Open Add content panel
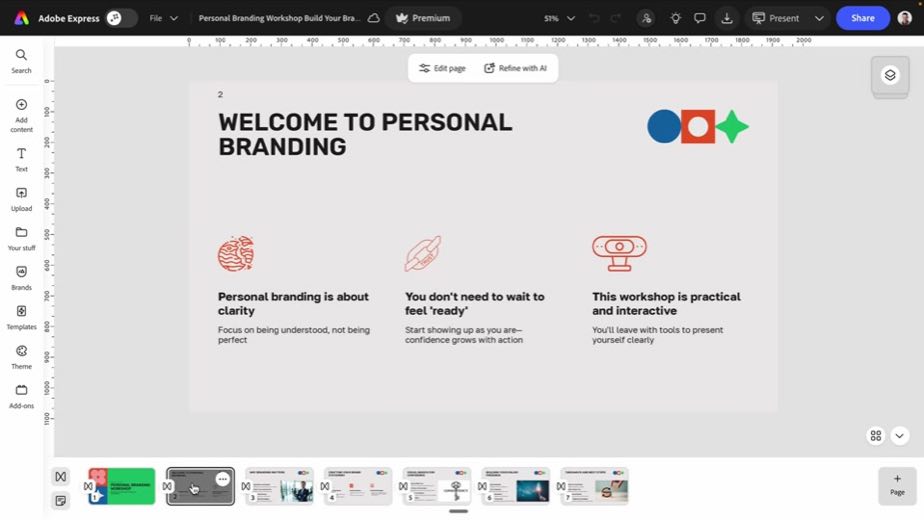Image resolution: width=924 pixels, height=520 pixels. click(21, 116)
